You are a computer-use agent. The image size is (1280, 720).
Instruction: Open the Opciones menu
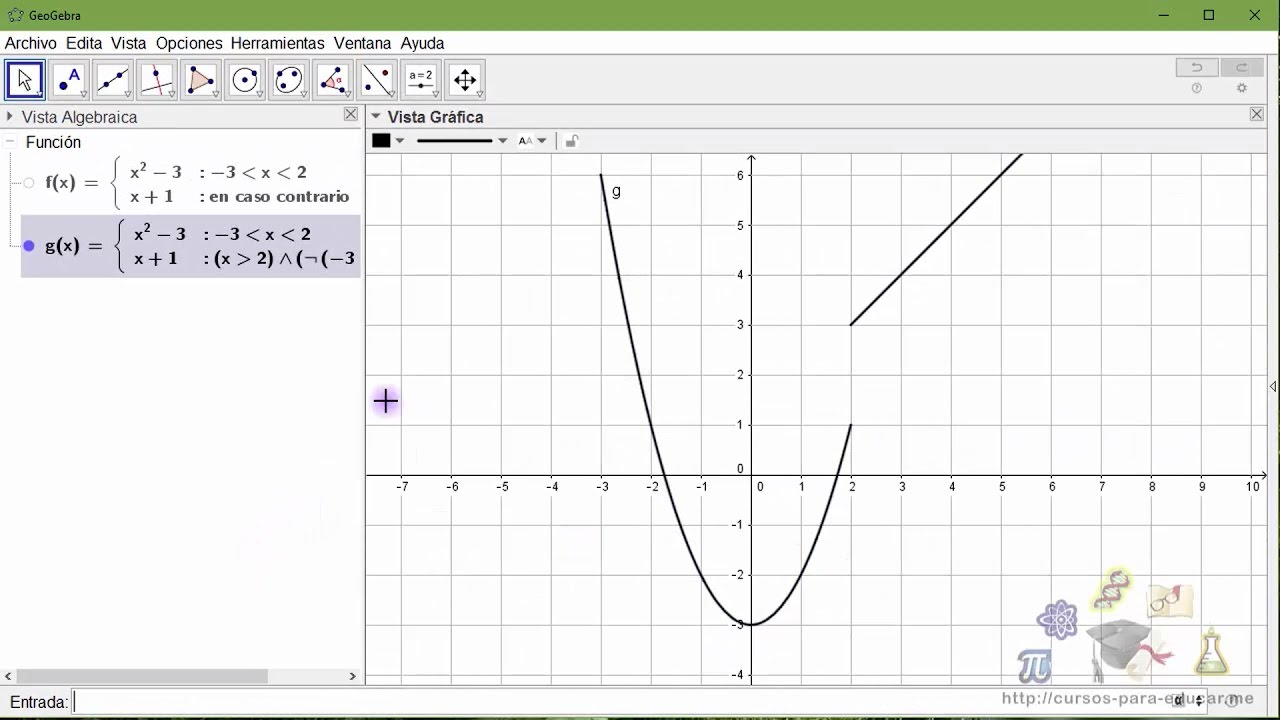[x=189, y=43]
